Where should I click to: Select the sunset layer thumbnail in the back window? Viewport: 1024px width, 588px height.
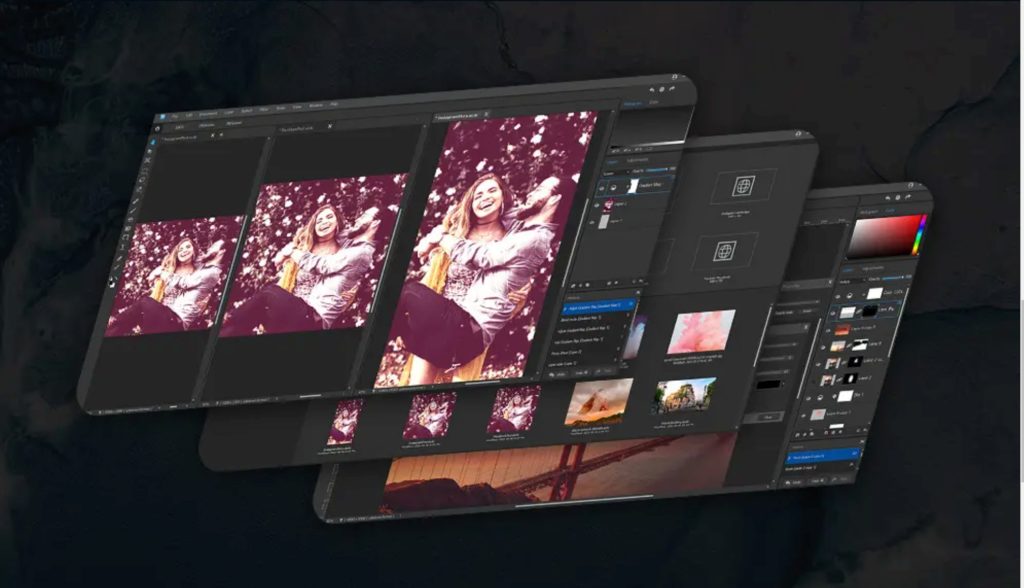[842, 330]
